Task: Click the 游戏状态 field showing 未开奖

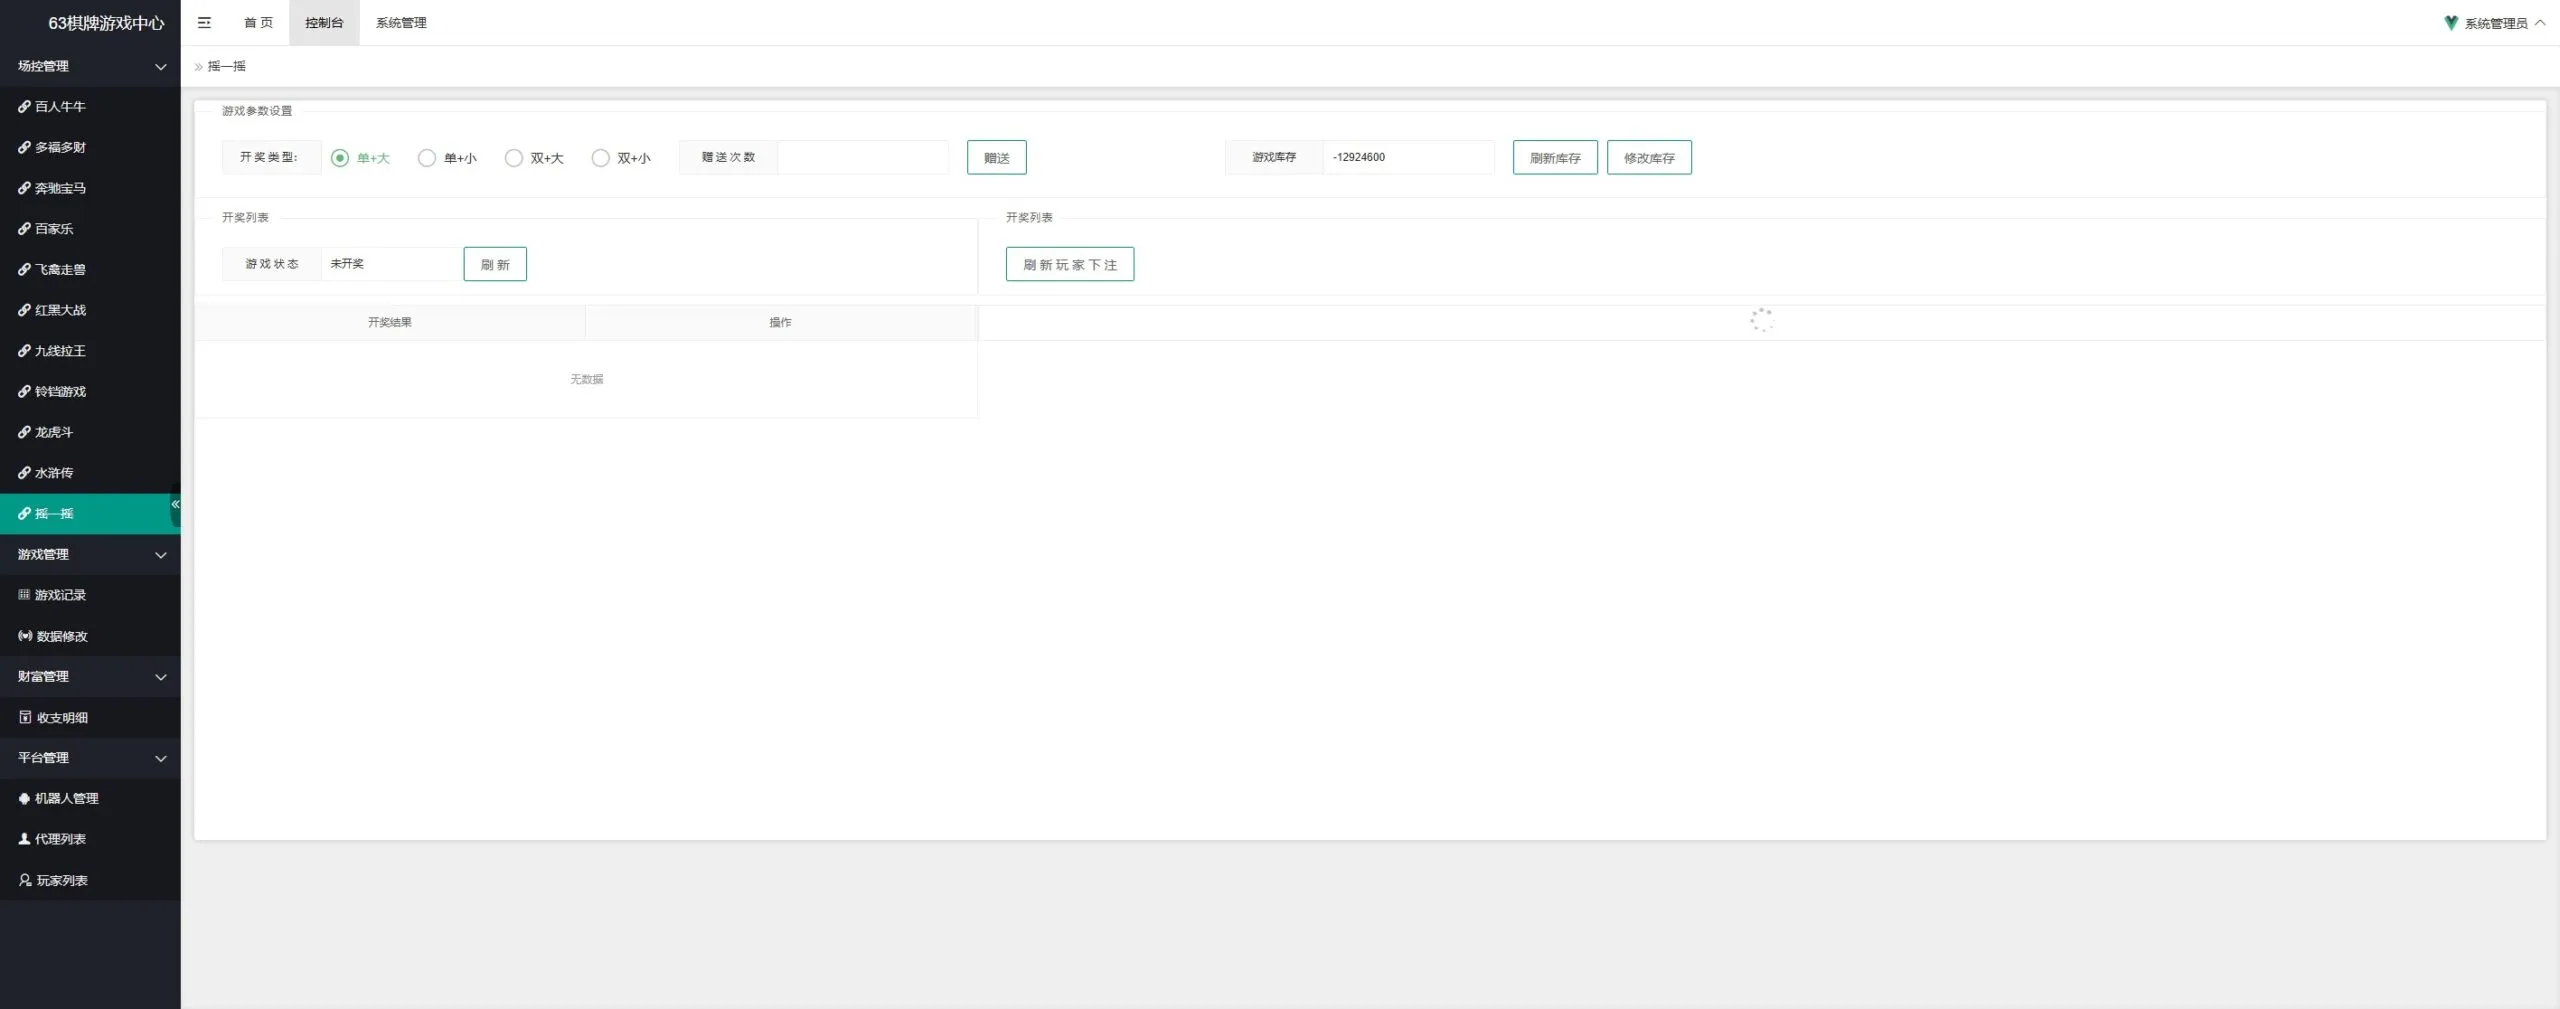Action: click(392, 264)
